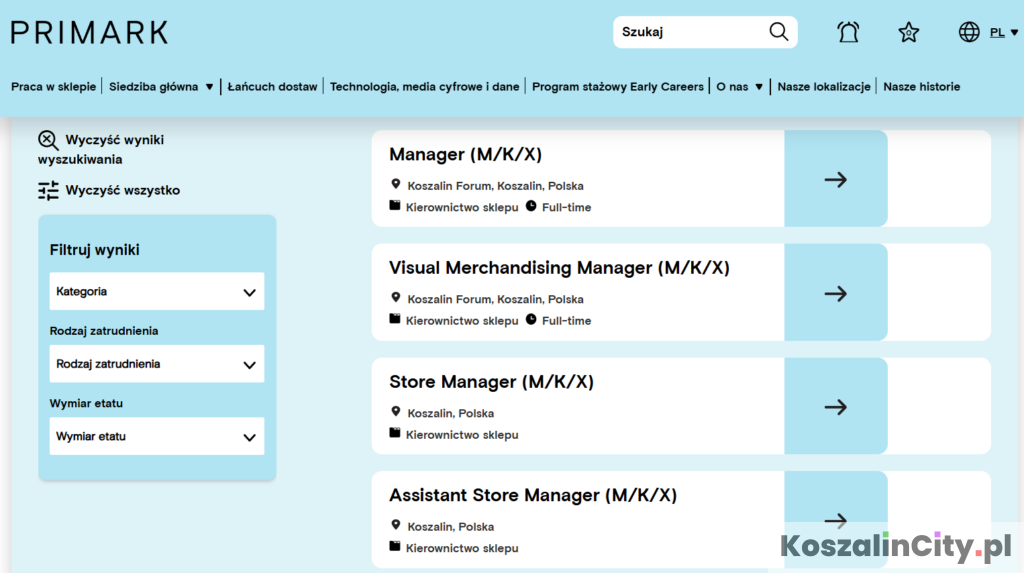Viewport: 1024px width, 573px height.
Task: Open job alerts bell icon
Action: click(848, 32)
